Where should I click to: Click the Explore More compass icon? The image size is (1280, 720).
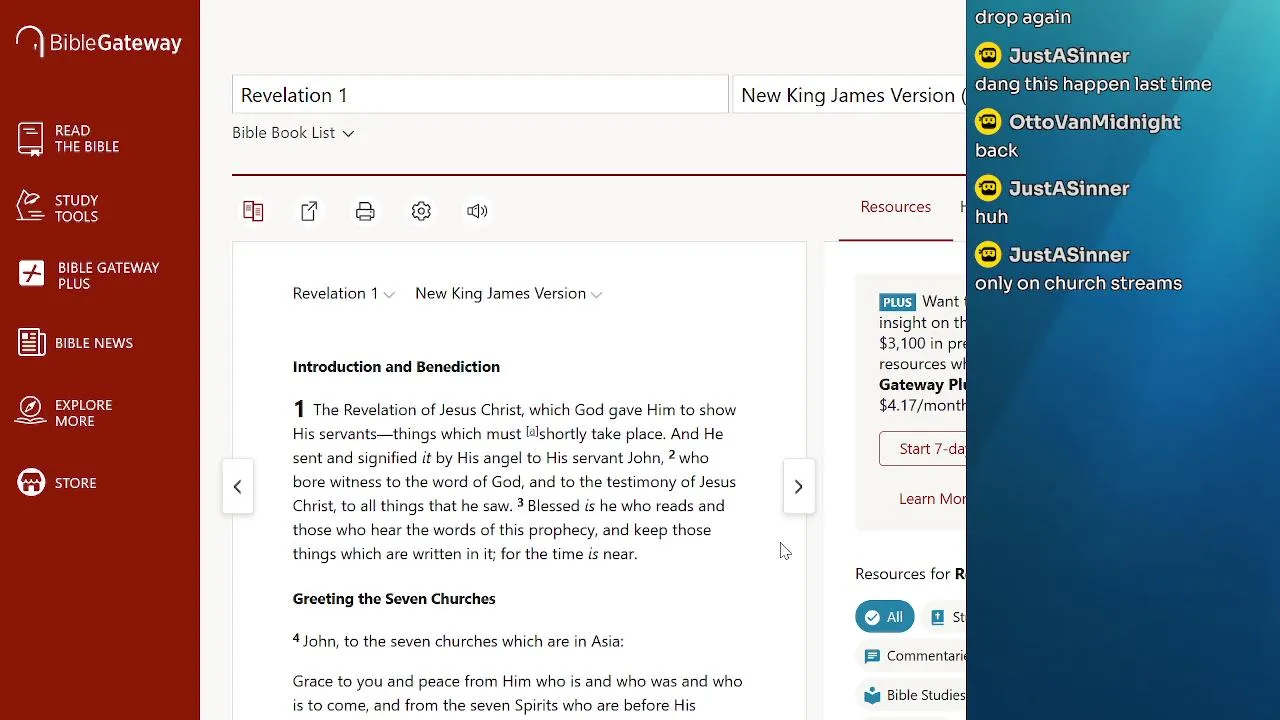click(31, 411)
